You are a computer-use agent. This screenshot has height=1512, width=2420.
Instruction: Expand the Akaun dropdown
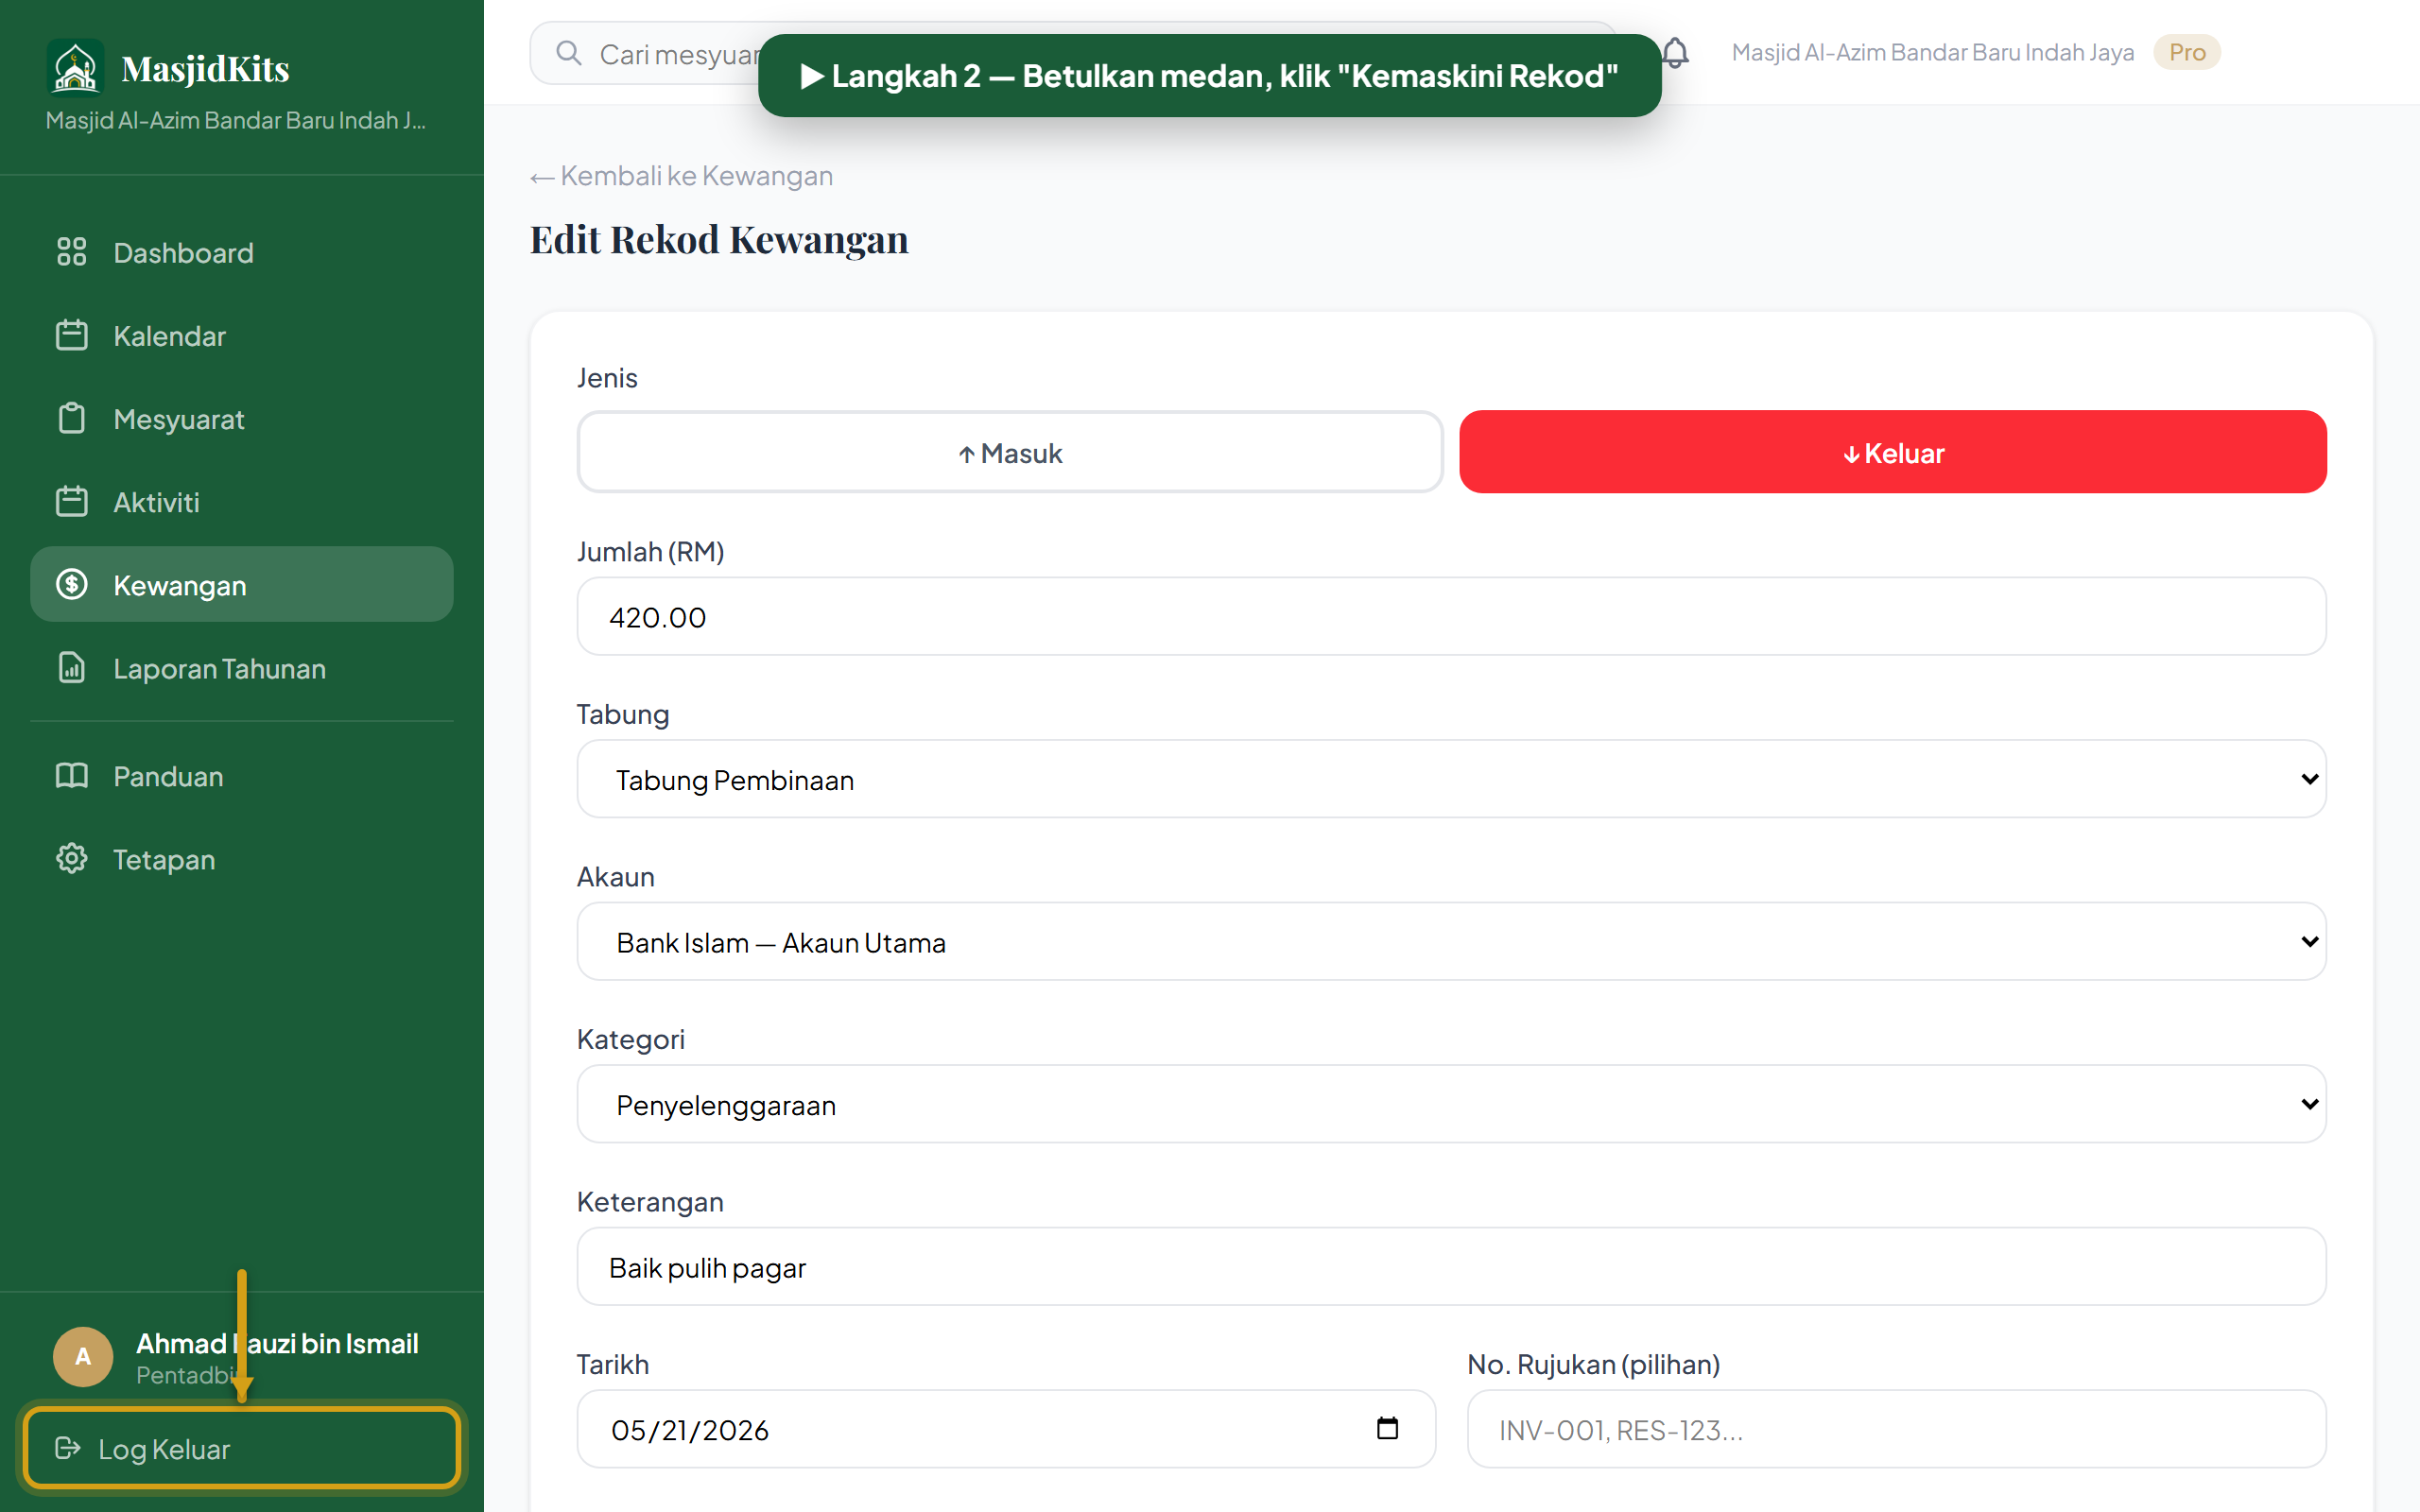tap(1451, 941)
